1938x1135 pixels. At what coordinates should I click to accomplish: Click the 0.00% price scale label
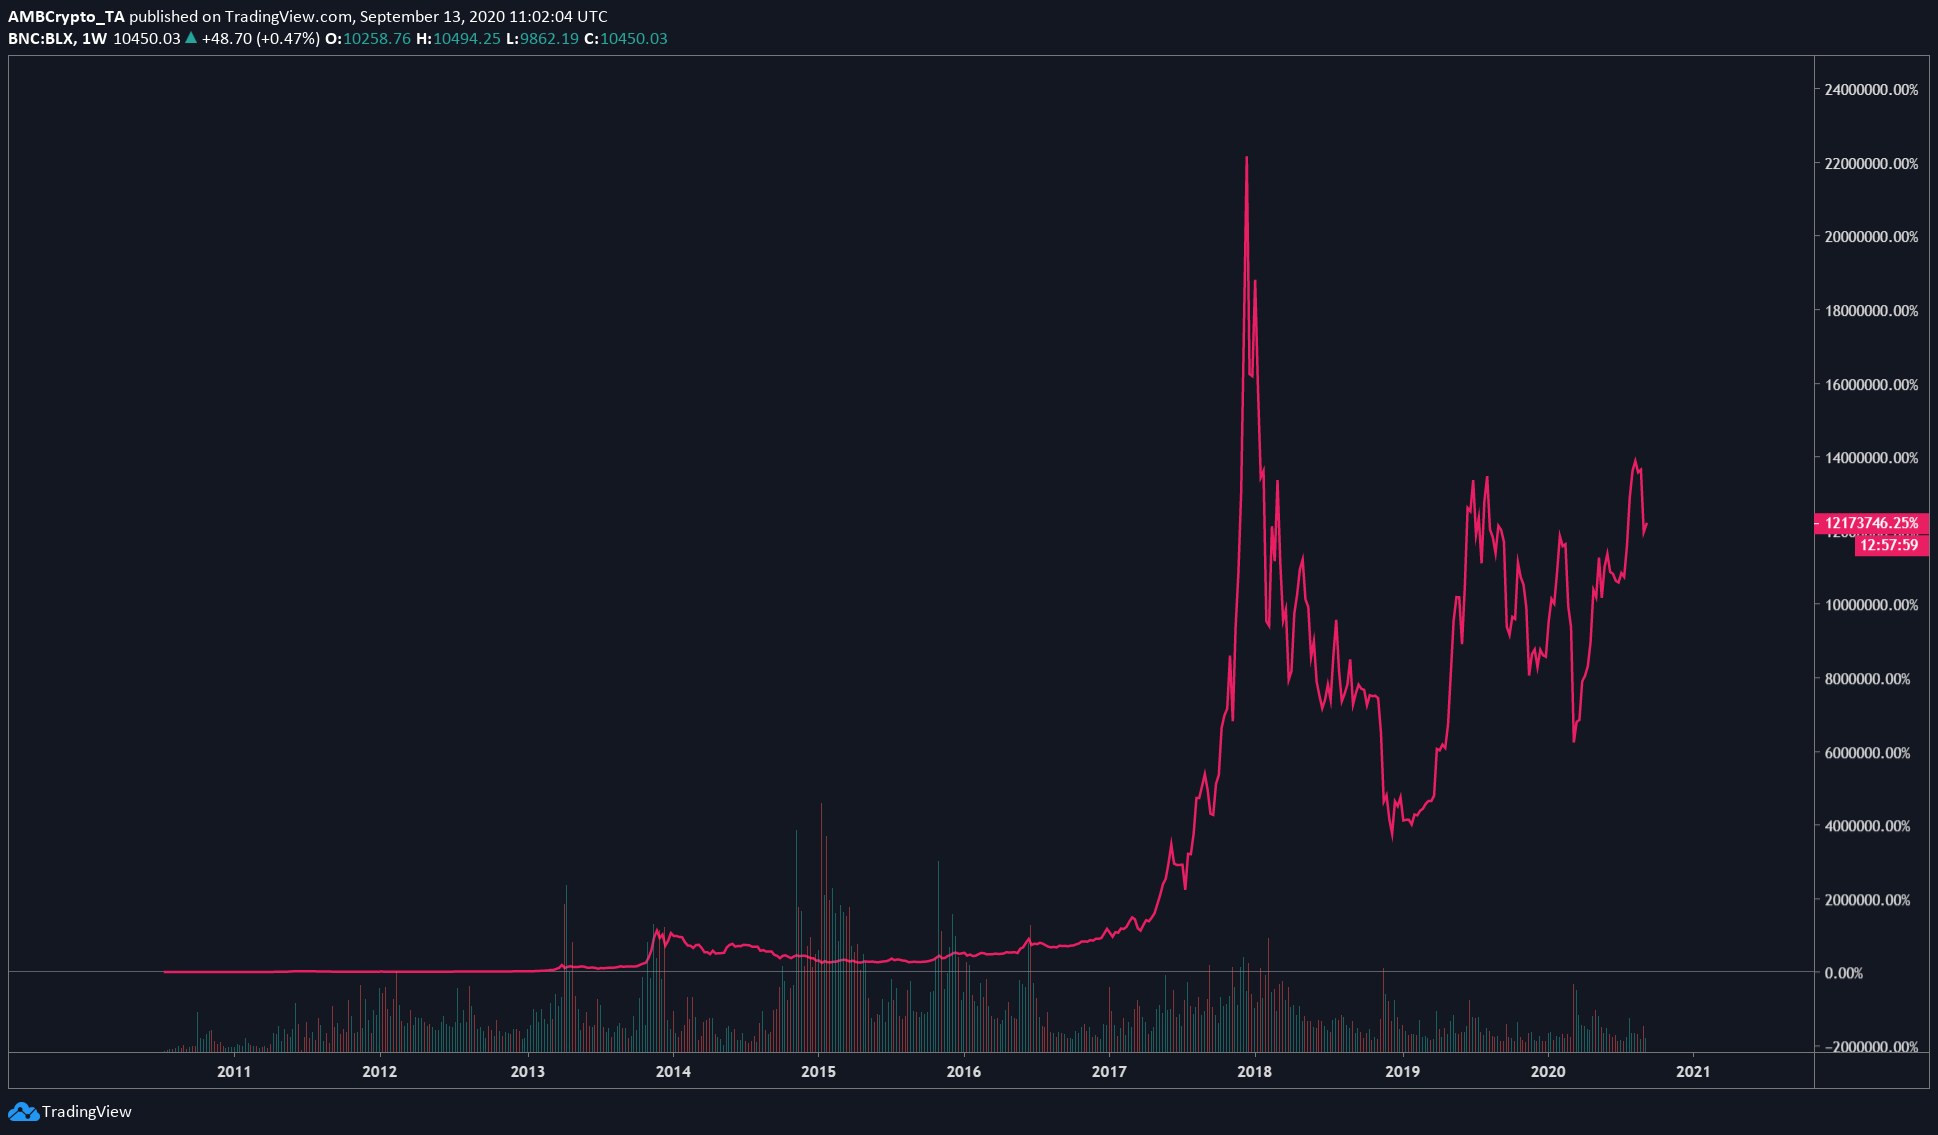click(1843, 973)
